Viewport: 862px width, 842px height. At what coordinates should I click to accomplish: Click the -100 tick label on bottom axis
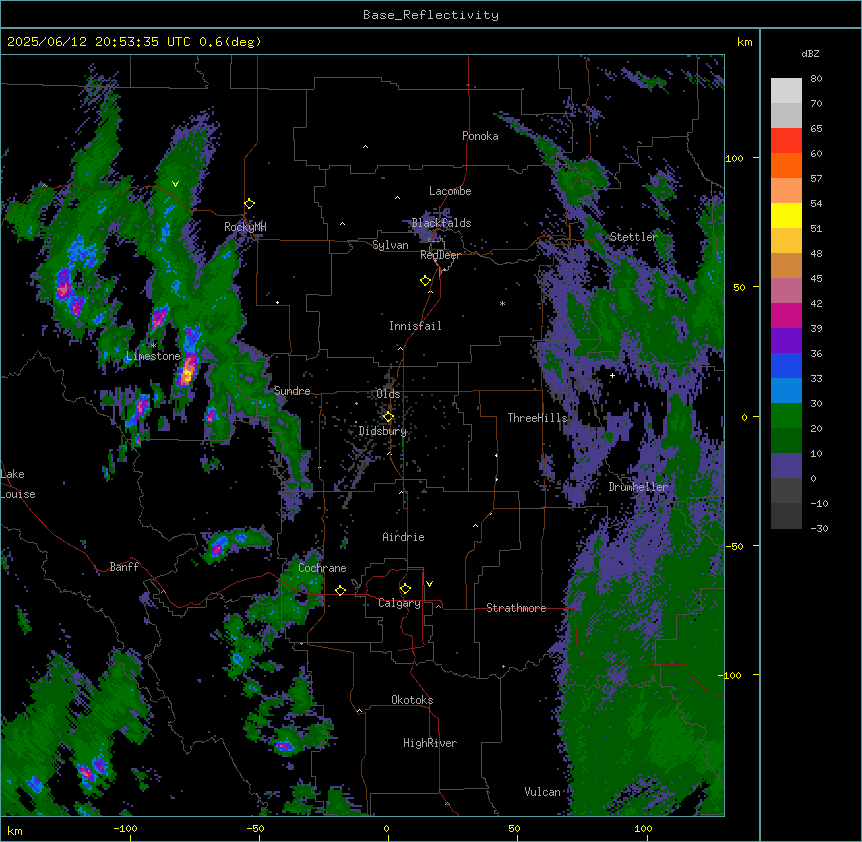pyautogui.click(x=125, y=828)
